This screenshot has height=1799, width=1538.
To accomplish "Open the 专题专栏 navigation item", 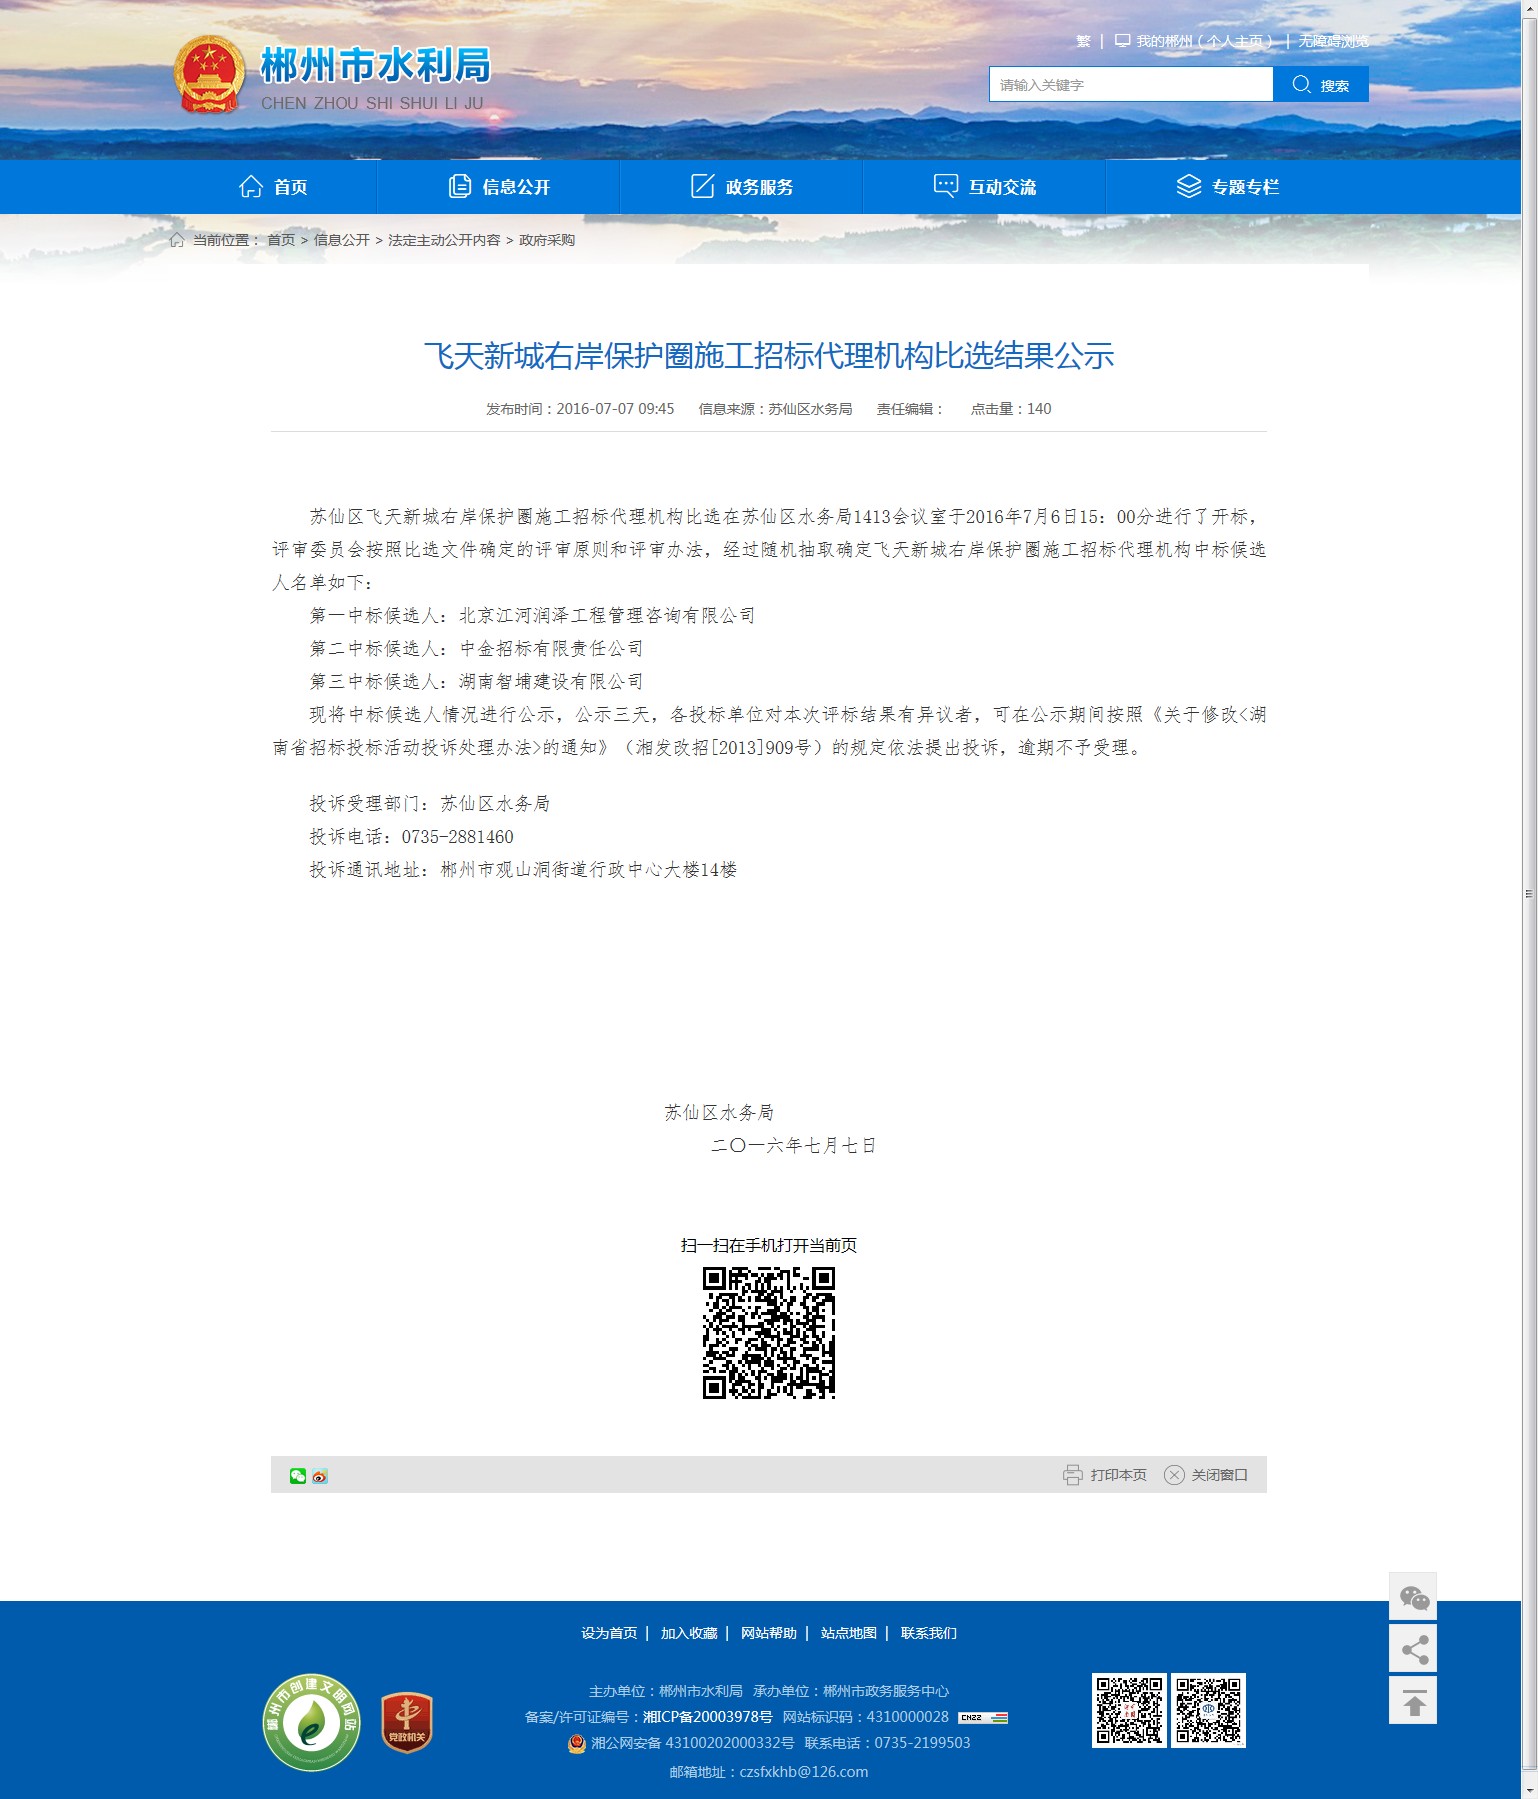I will tap(1228, 187).
